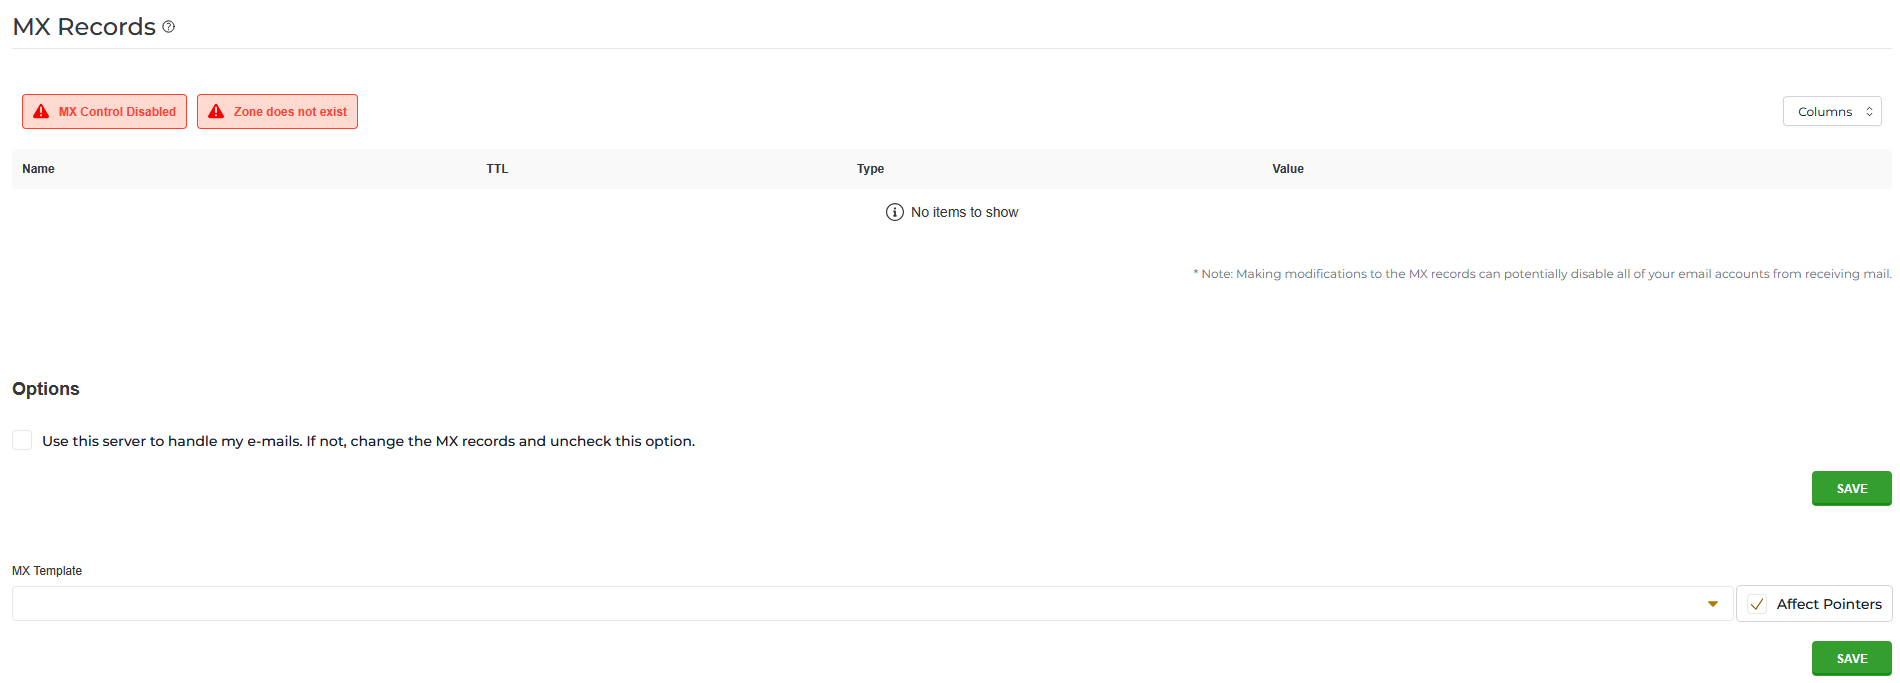Sort by the Value column header

[1288, 169]
